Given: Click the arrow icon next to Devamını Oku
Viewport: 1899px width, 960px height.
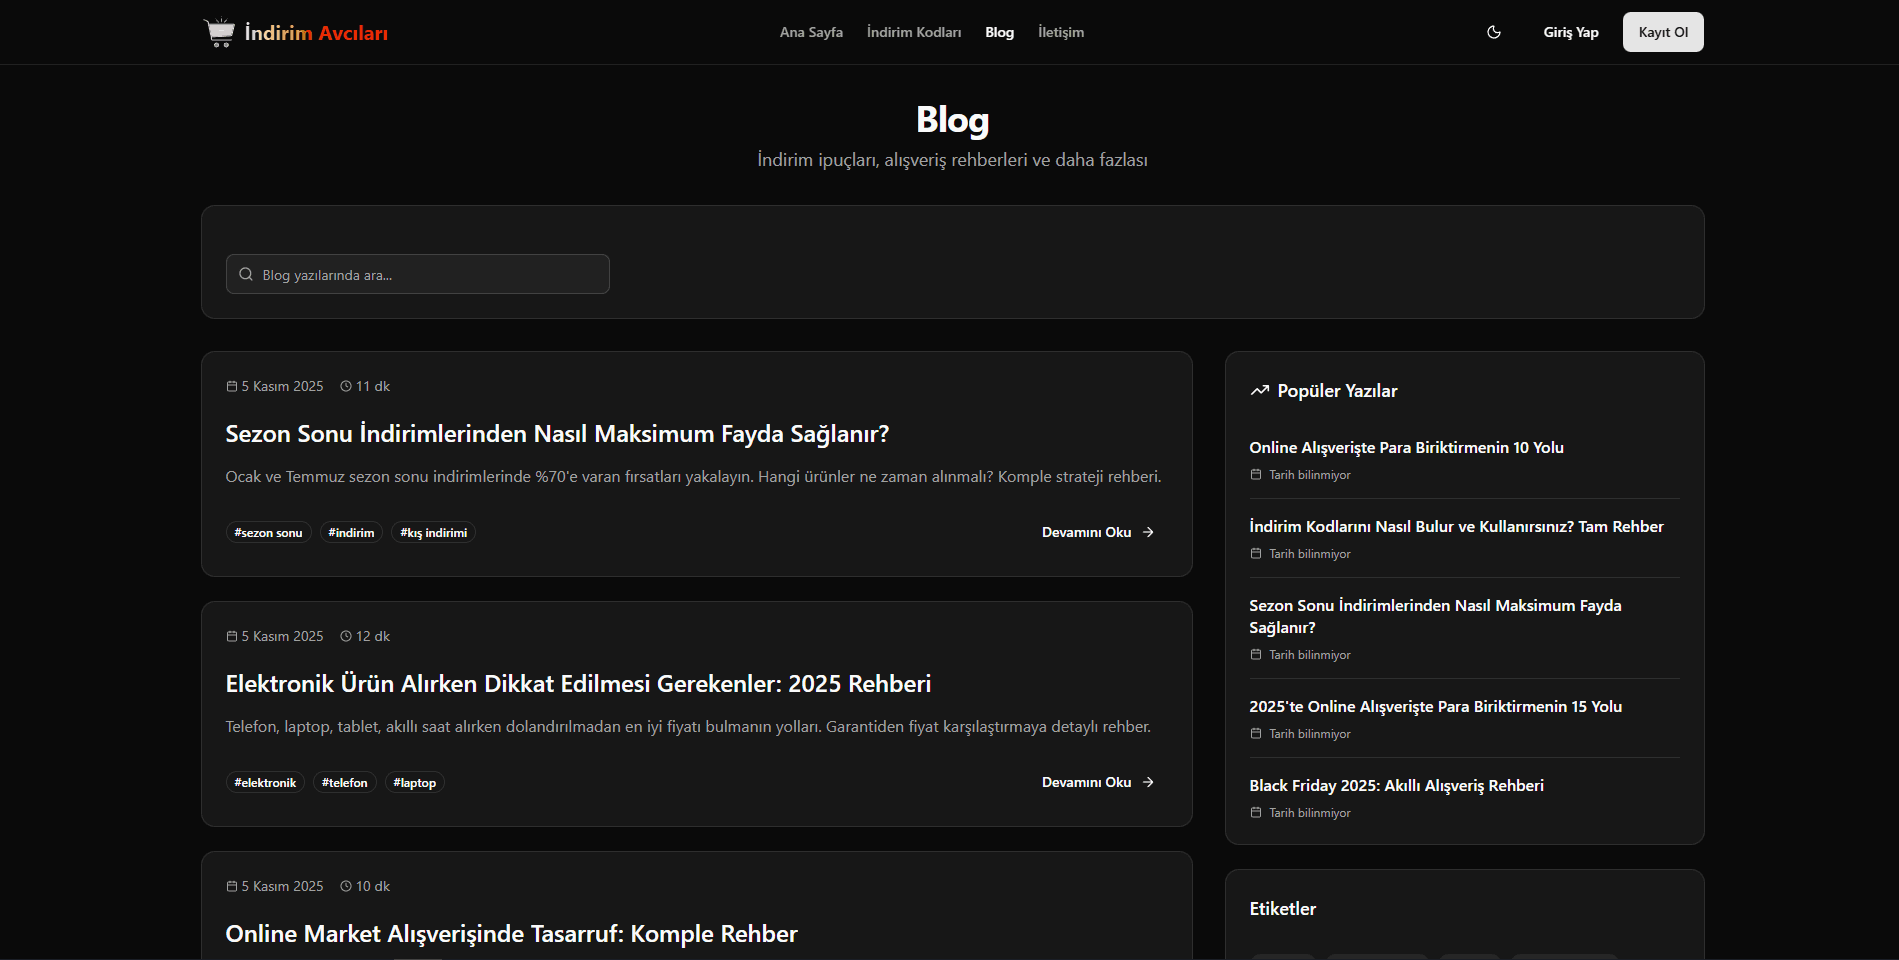Looking at the screenshot, I should pyautogui.click(x=1147, y=532).
